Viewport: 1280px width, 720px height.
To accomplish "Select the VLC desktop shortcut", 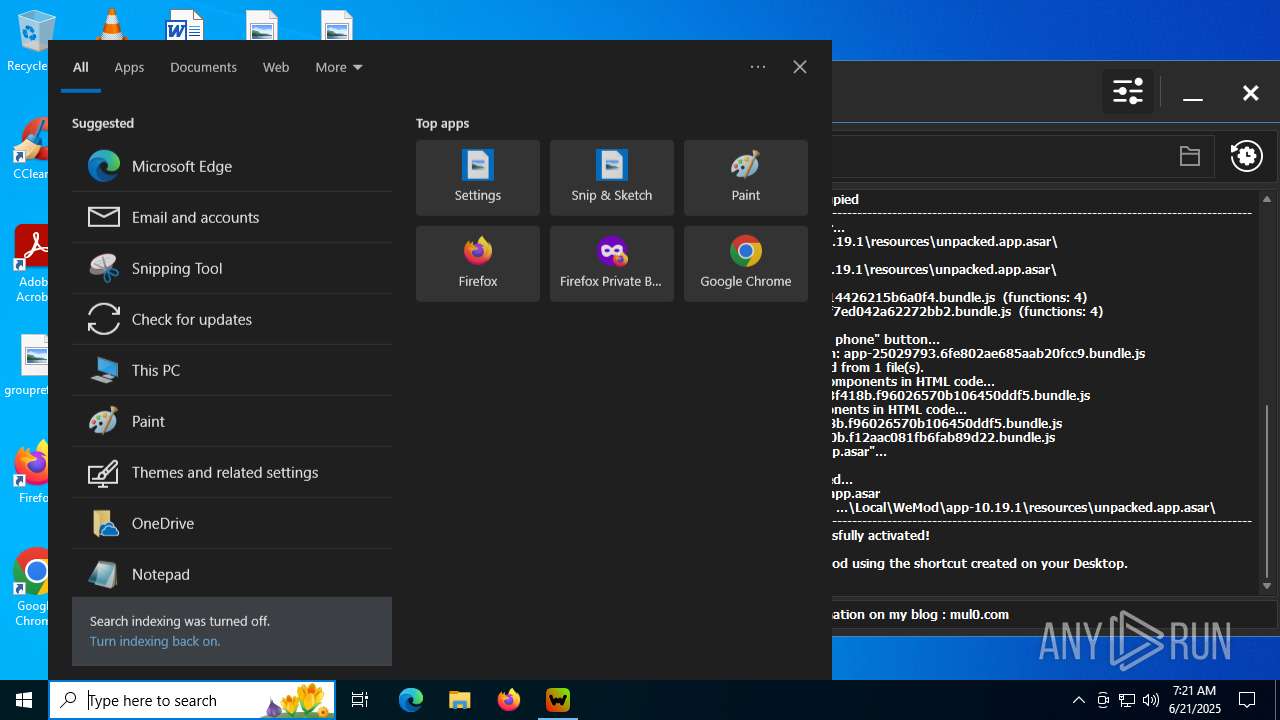I will click(110, 24).
